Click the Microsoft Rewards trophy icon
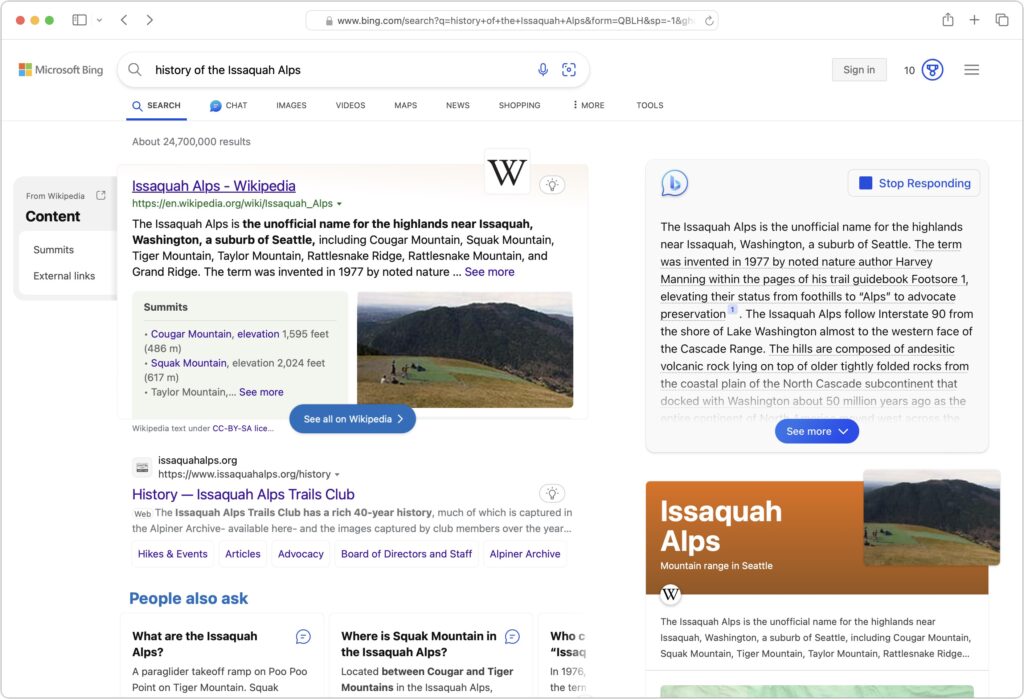This screenshot has width=1024, height=699. tap(932, 70)
